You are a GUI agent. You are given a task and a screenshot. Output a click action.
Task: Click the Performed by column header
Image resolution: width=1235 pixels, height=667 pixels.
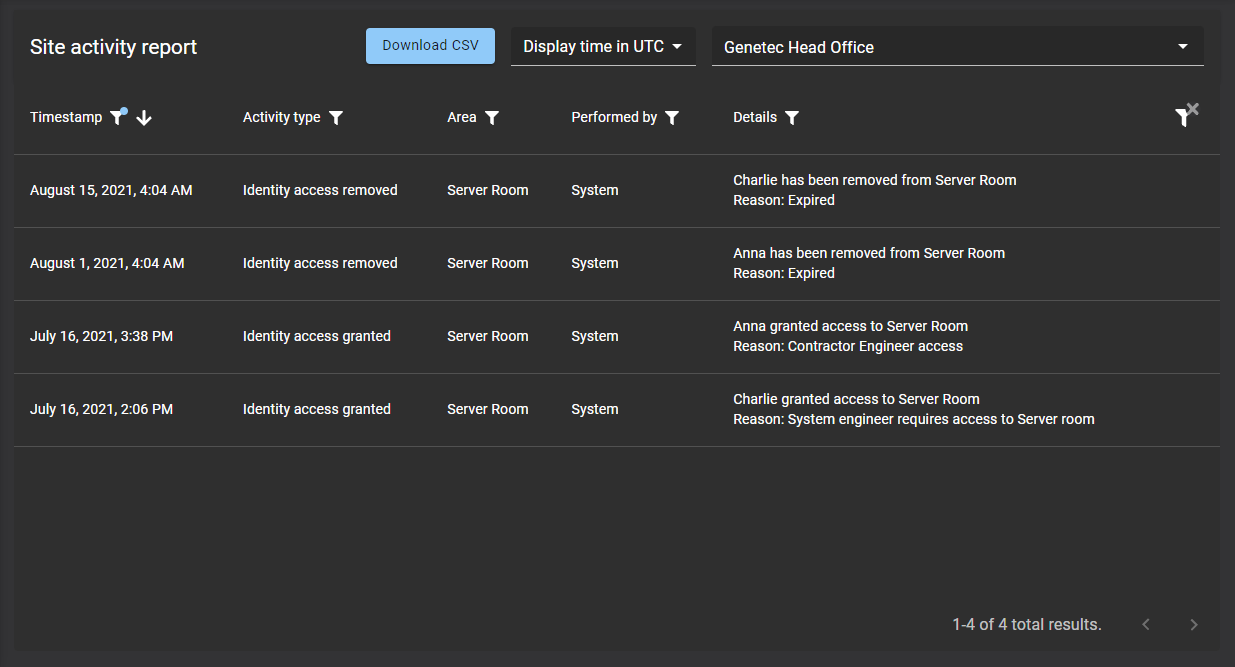(613, 118)
